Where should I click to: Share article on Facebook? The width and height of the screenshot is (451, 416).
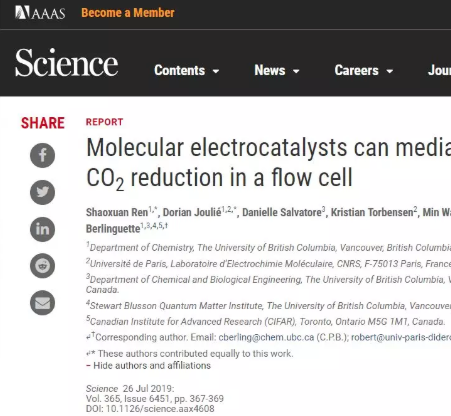coord(42,155)
